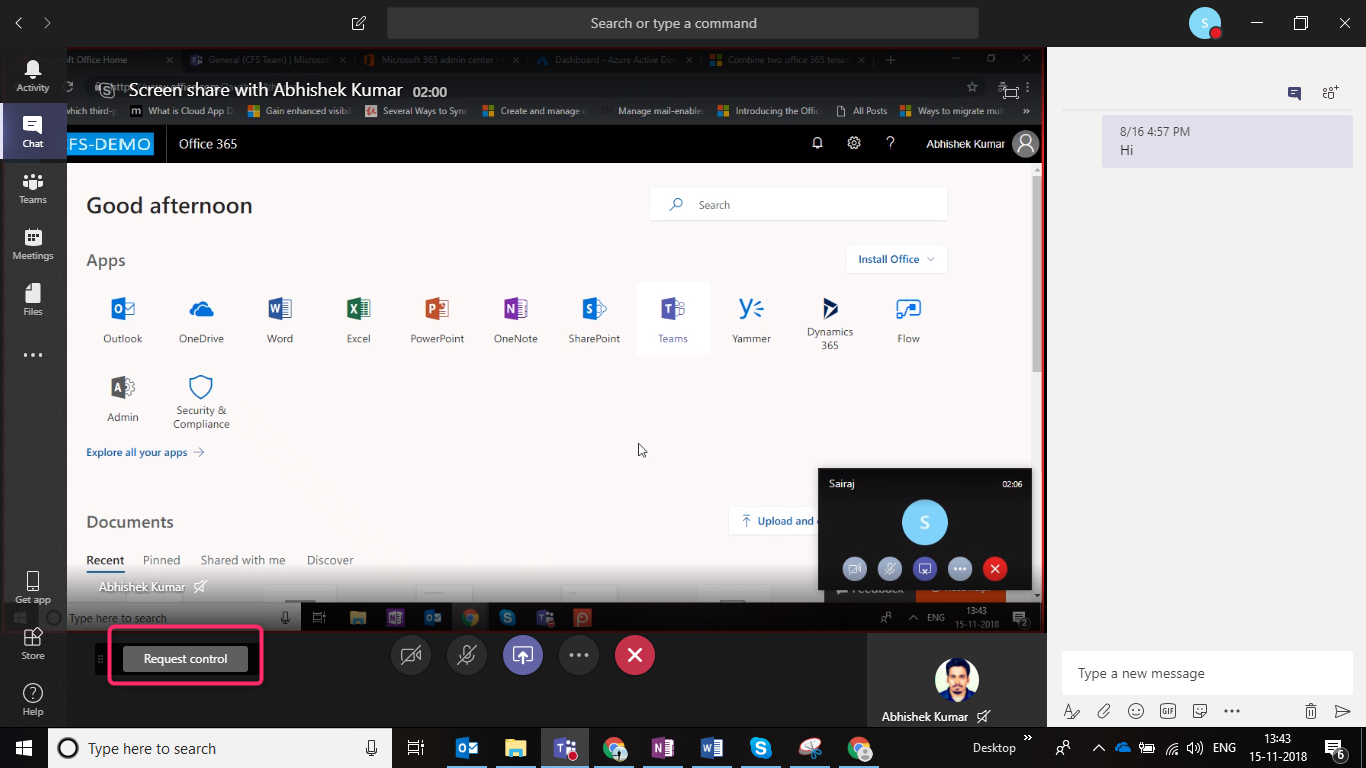This screenshot has height=768, width=1366.
Task: Attach a file to message
Action: point(1104,711)
